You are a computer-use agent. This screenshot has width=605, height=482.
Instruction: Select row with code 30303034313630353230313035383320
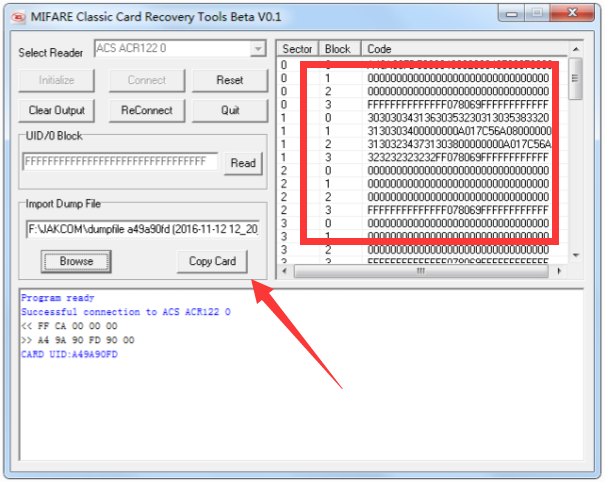422,118
